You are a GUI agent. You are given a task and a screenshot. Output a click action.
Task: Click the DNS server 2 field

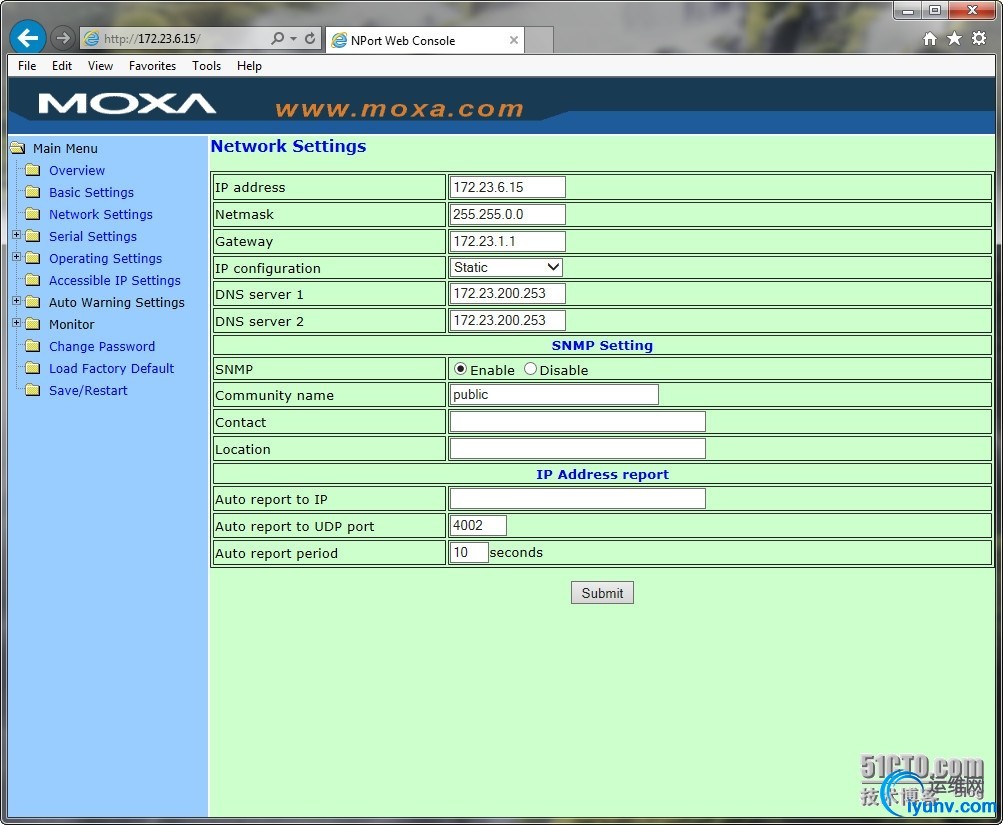coord(507,320)
